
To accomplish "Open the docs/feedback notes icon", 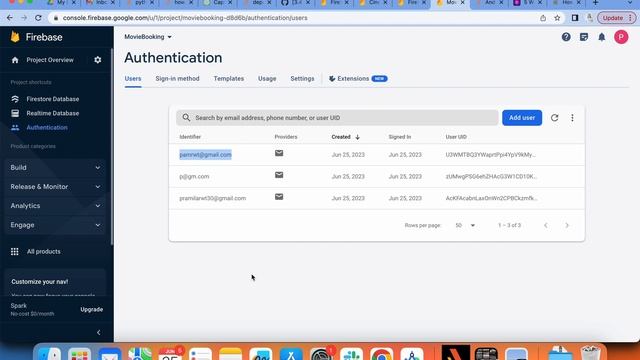I will [x=584, y=37].
